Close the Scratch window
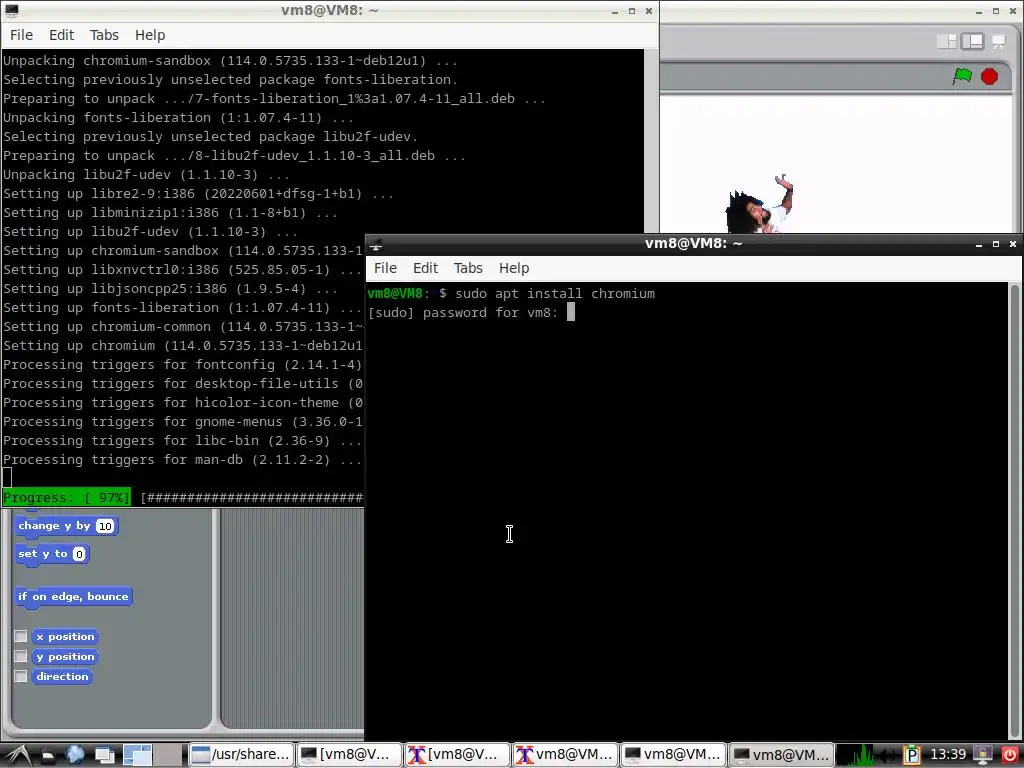 point(1013,11)
